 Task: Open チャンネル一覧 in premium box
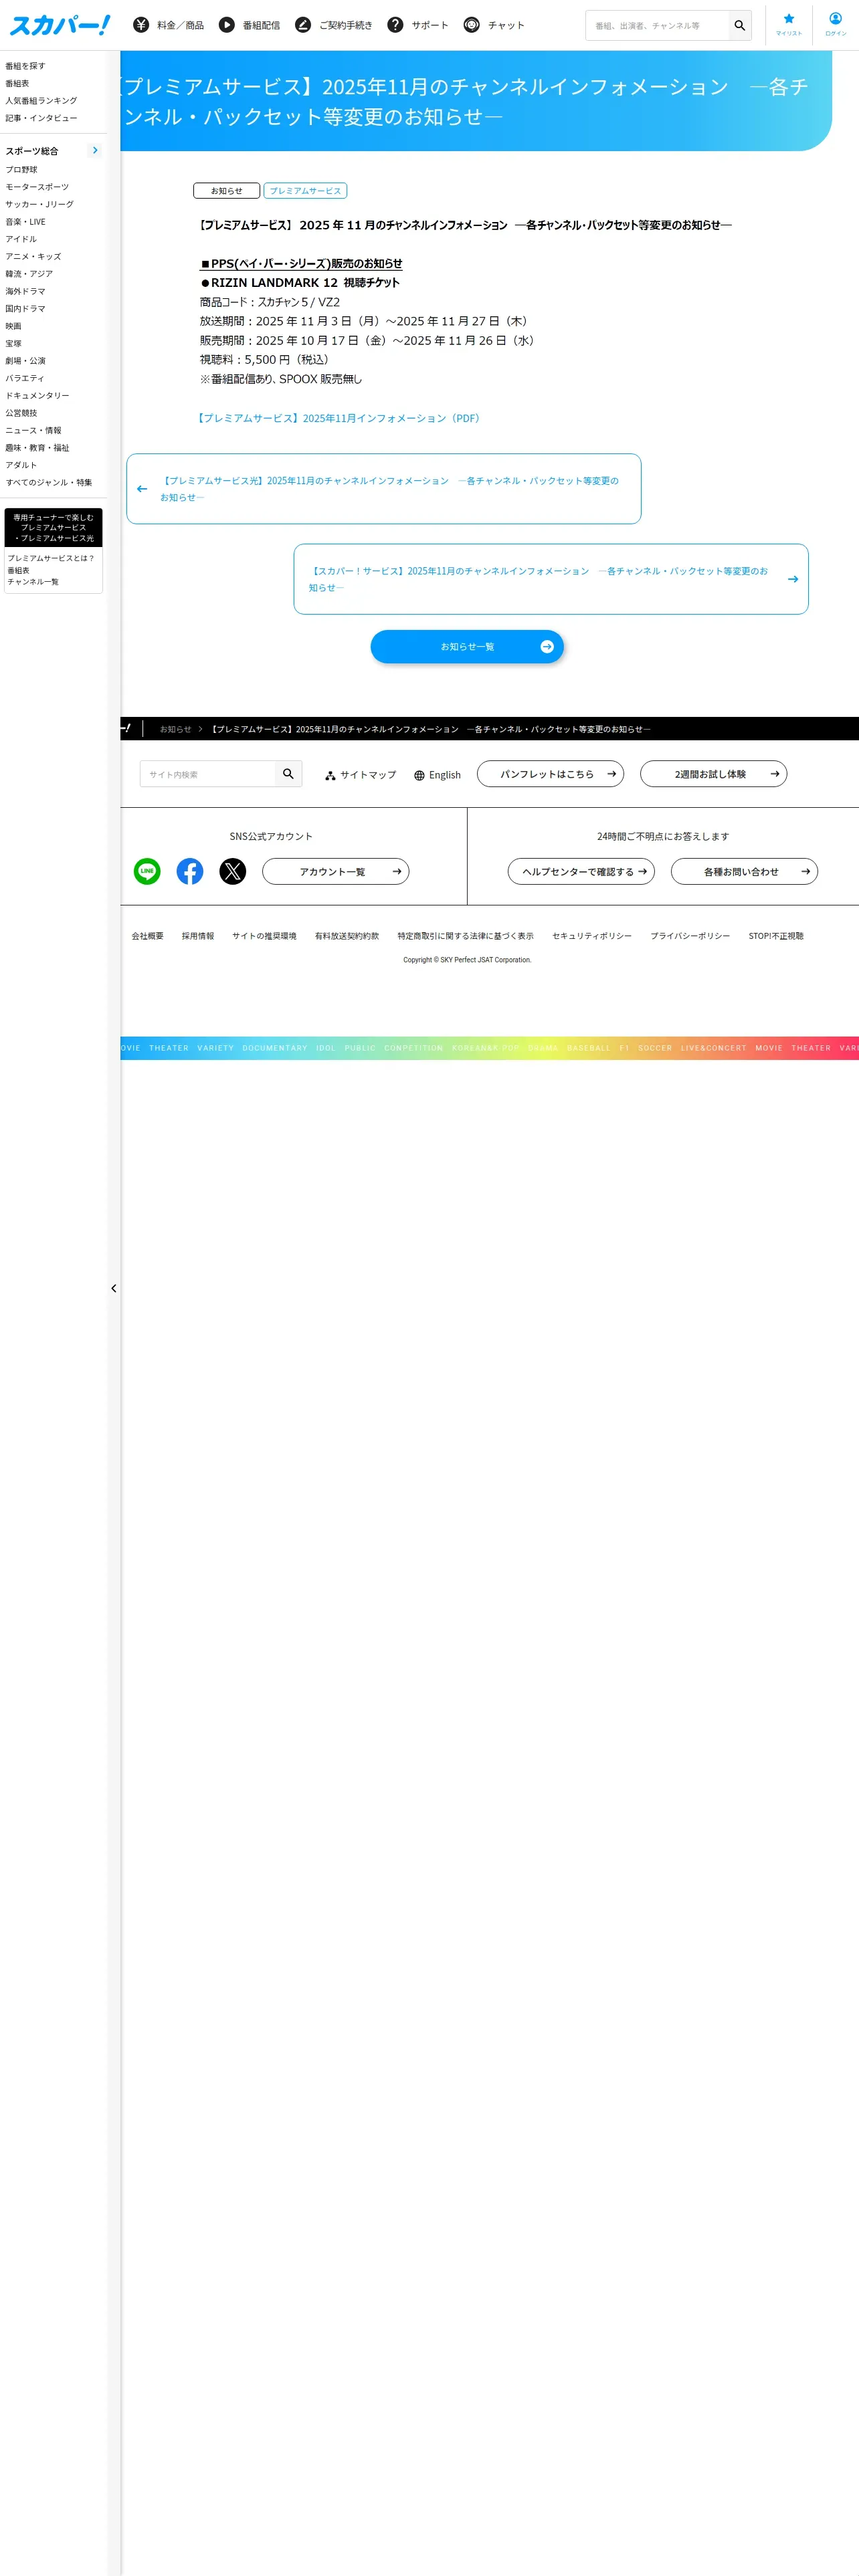tap(33, 582)
